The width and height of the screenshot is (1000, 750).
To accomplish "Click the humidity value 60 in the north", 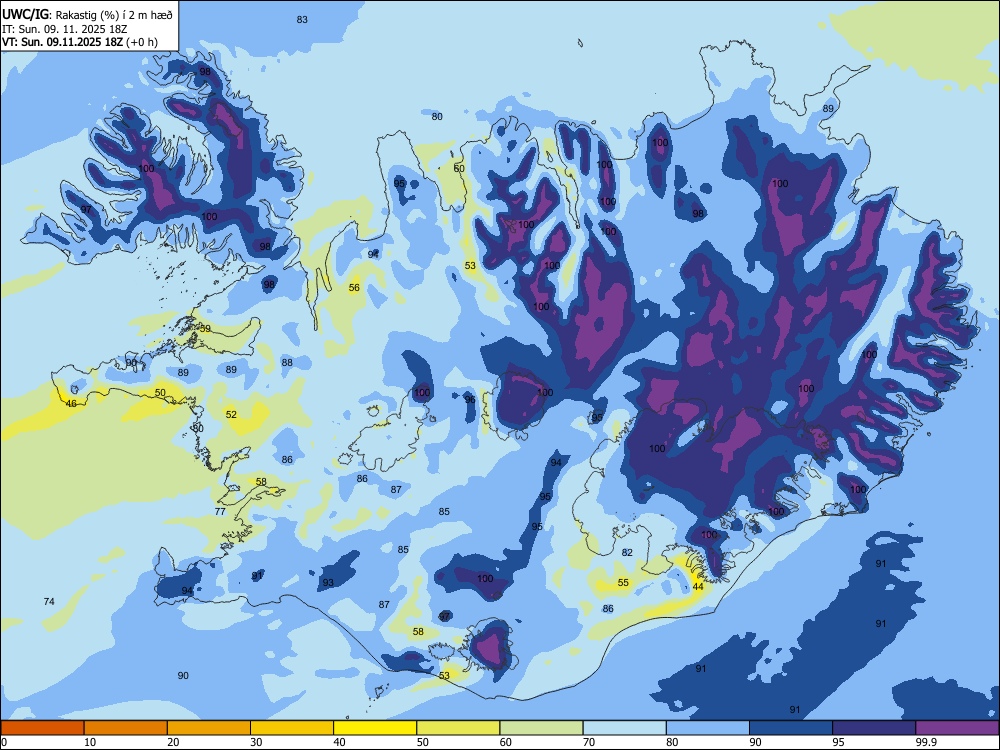I will click(x=459, y=168).
